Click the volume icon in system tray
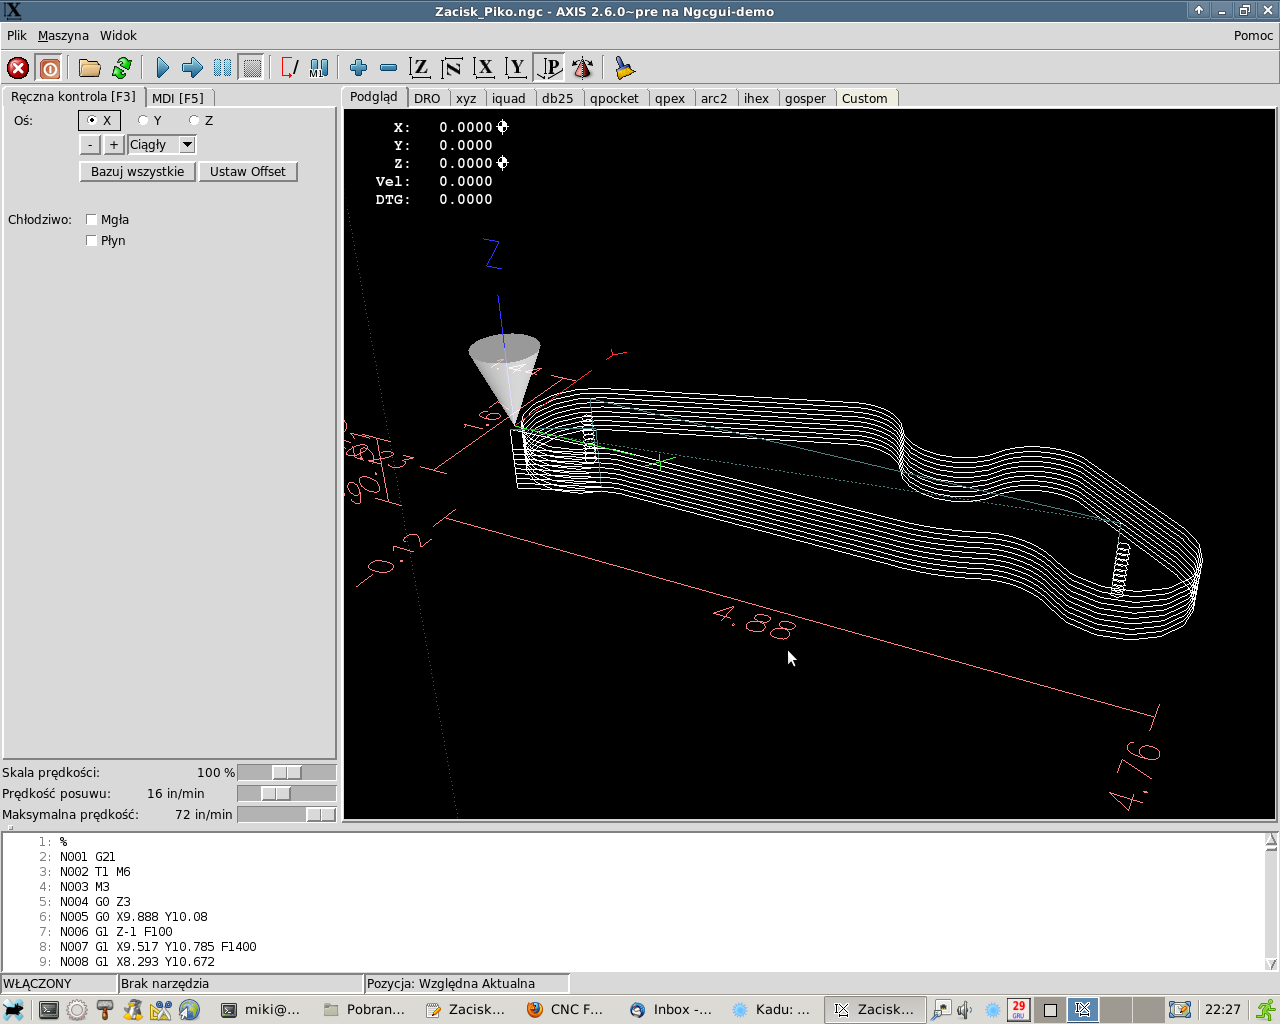The height and width of the screenshot is (1024, 1280). 965,1010
